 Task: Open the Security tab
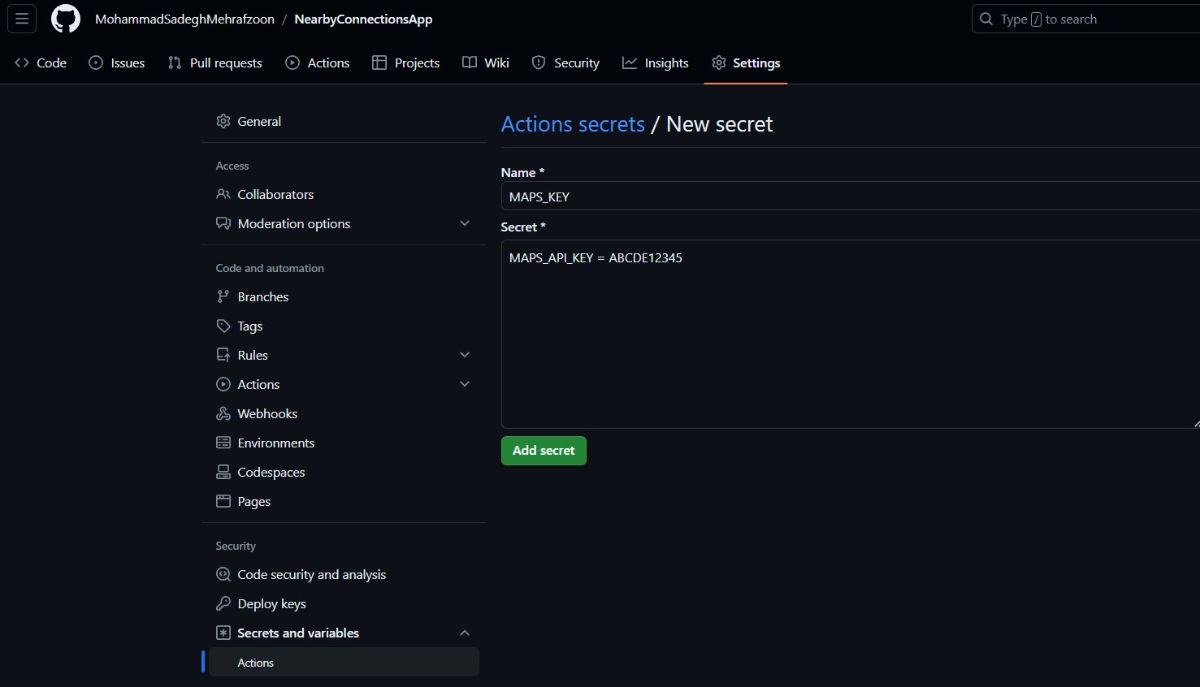(x=566, y=63)
